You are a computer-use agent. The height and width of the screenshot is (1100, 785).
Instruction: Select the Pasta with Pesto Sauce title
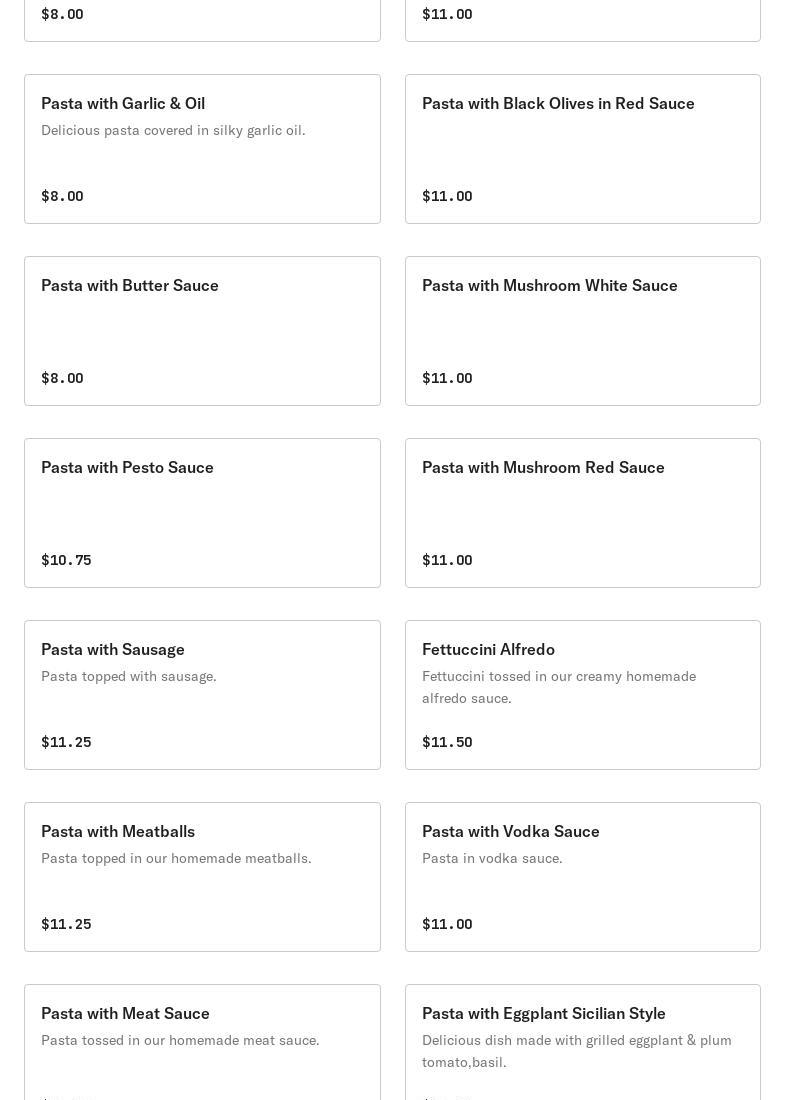click(x=127, y=468)
